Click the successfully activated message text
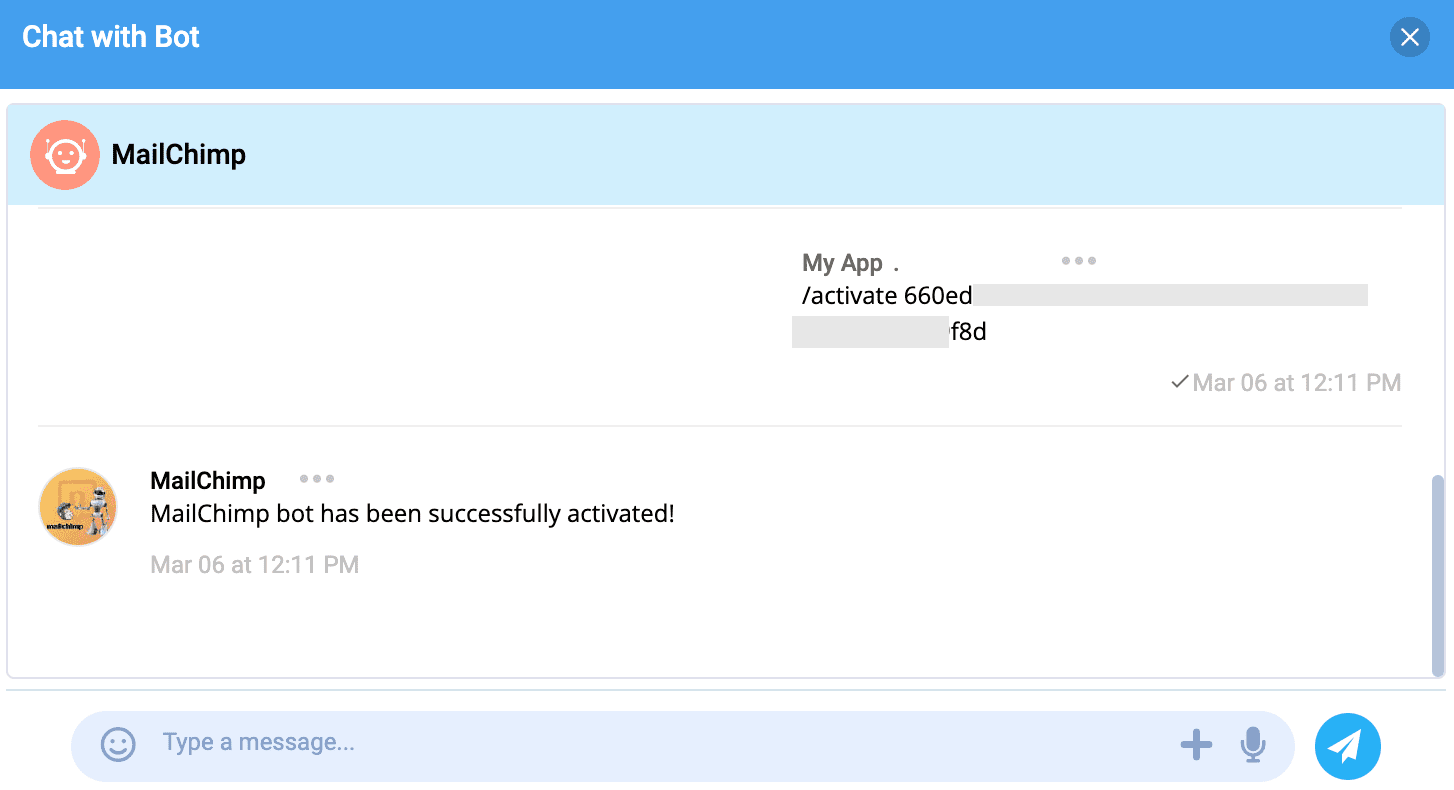Viewport: 1454px width, 790px height. [412, 514]
